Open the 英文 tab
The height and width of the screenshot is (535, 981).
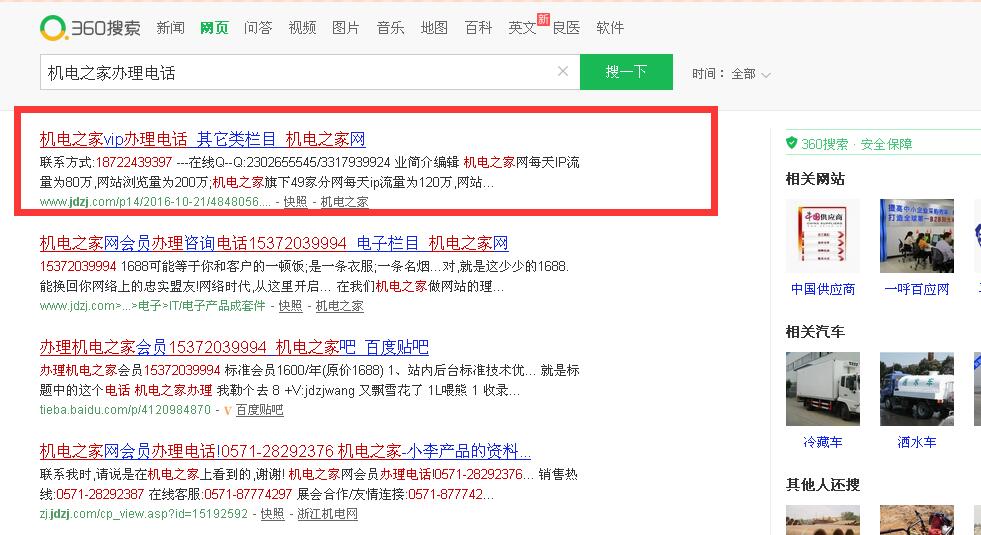tap(522, 28)
